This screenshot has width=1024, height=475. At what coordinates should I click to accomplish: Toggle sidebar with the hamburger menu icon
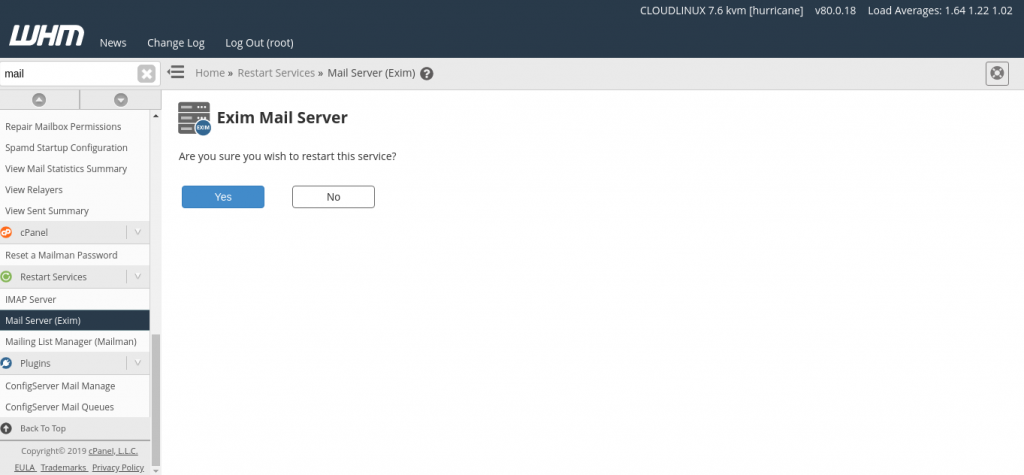176,72
